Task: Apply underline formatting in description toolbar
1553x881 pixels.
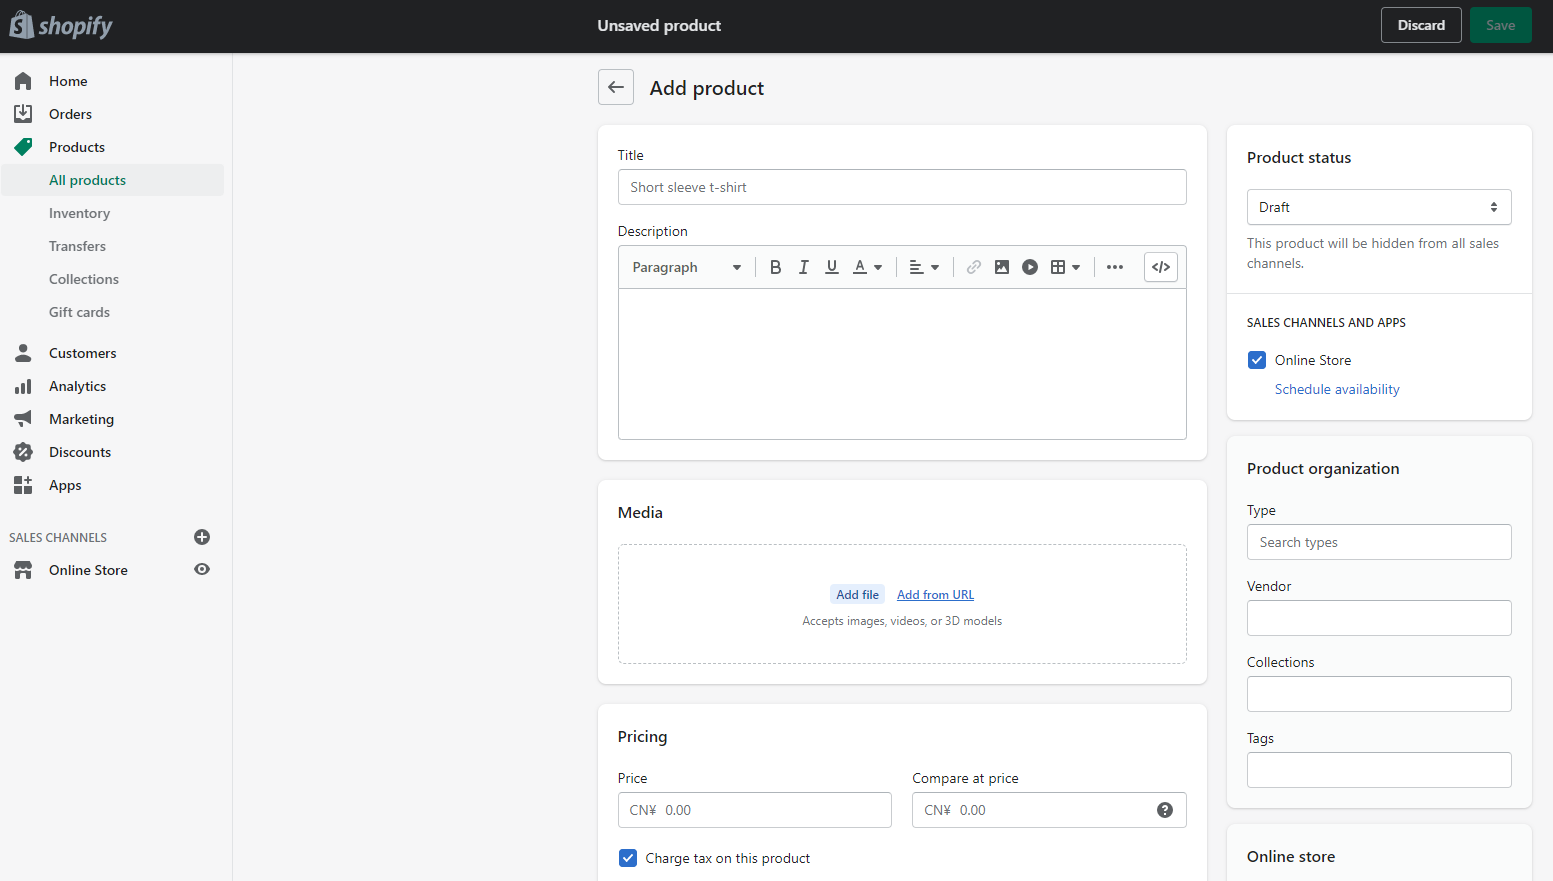Action: 831,267
